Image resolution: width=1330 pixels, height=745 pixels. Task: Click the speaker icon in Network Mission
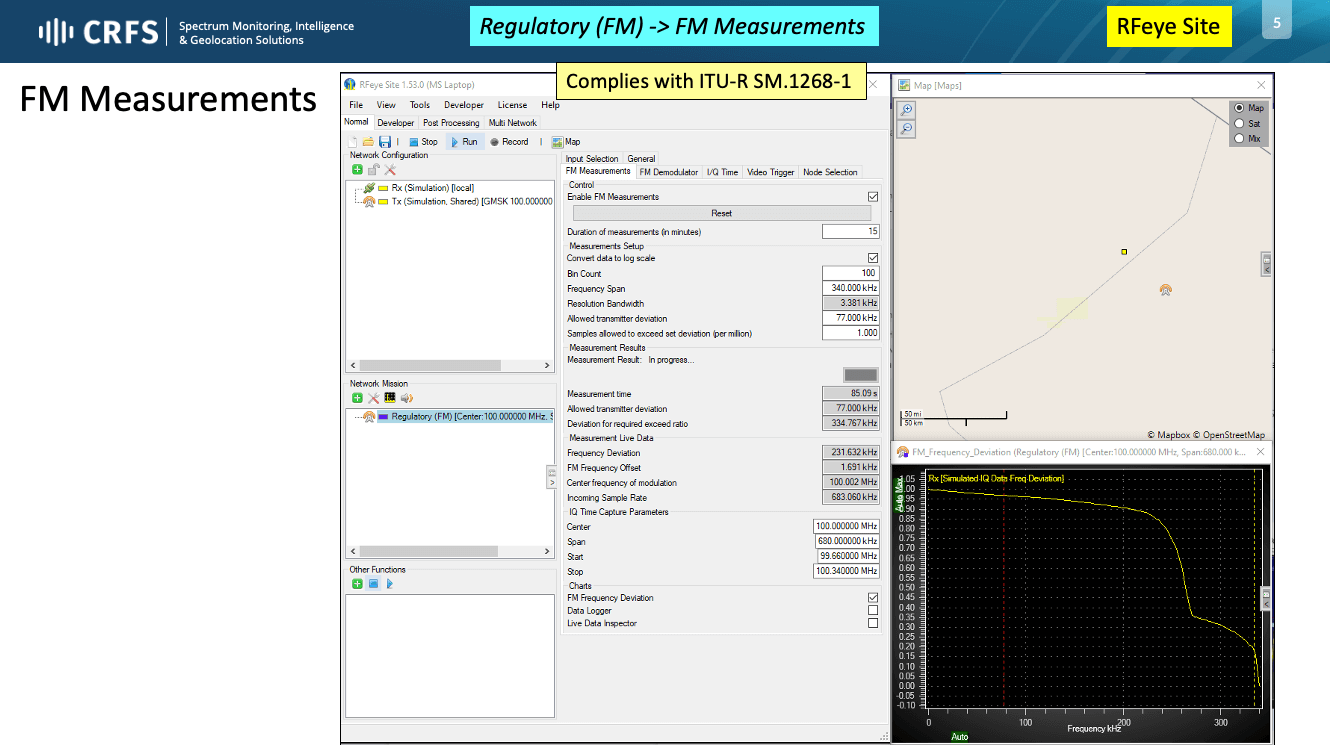[406, 398]
